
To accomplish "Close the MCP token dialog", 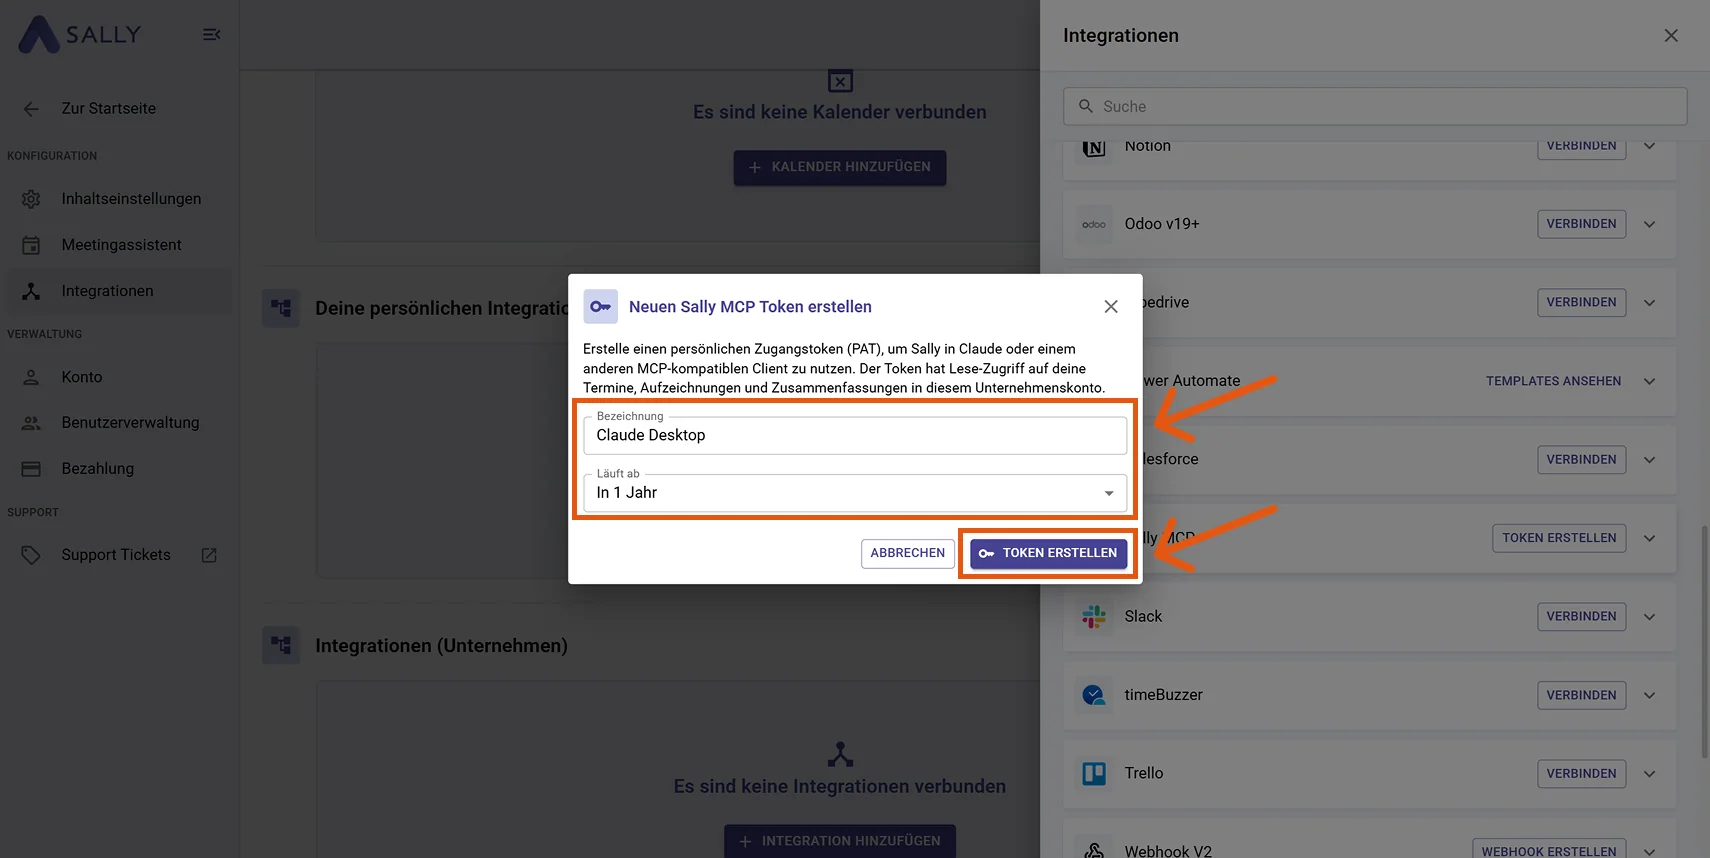I will click(x=1111, y=307).
